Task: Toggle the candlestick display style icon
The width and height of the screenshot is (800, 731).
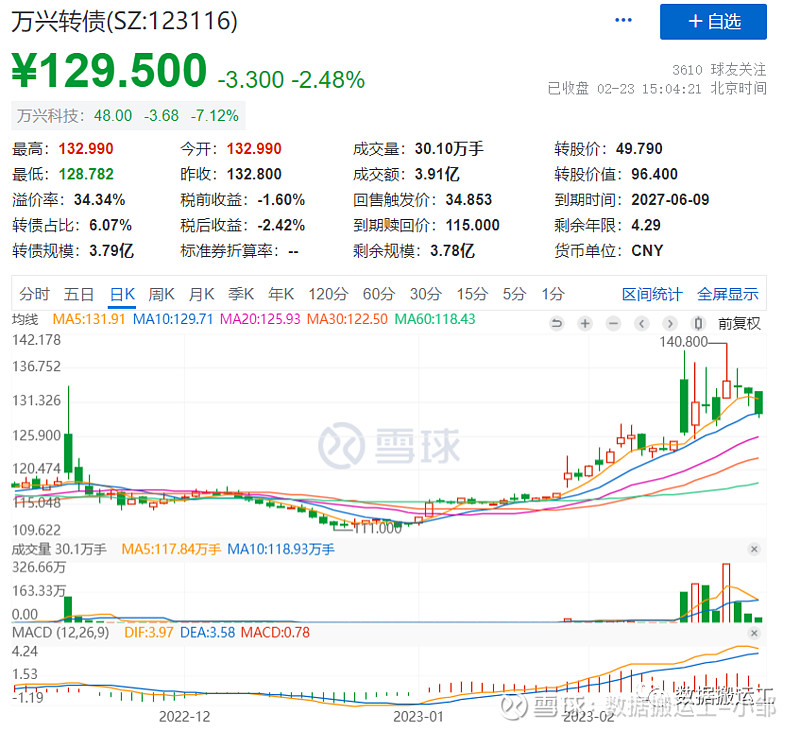Action: point(698,323)
